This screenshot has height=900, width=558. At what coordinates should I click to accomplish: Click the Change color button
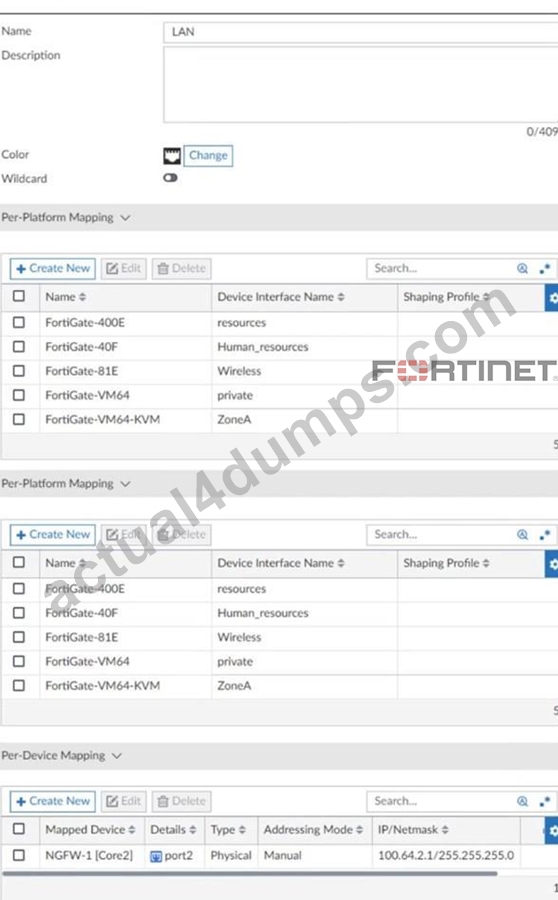pyautogui.click(x=208, y=156)
